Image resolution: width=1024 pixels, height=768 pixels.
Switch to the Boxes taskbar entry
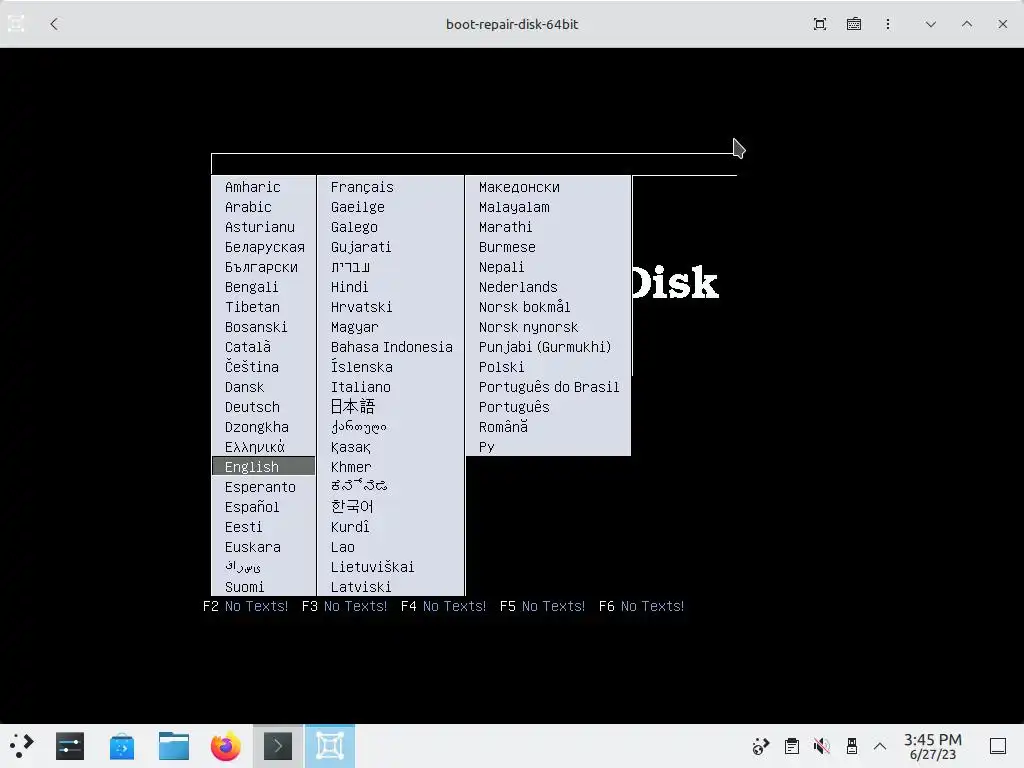(330, 746)
